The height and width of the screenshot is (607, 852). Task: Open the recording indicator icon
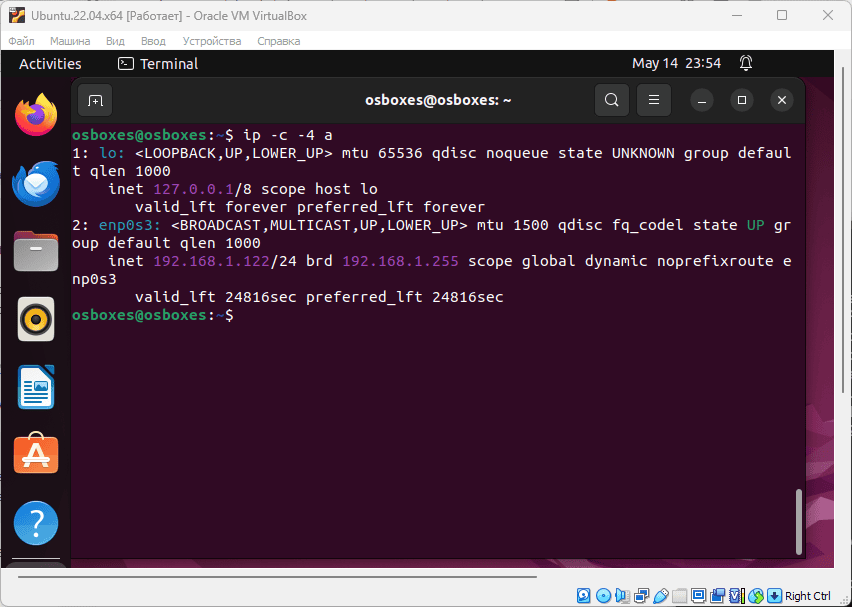point(718,596)
